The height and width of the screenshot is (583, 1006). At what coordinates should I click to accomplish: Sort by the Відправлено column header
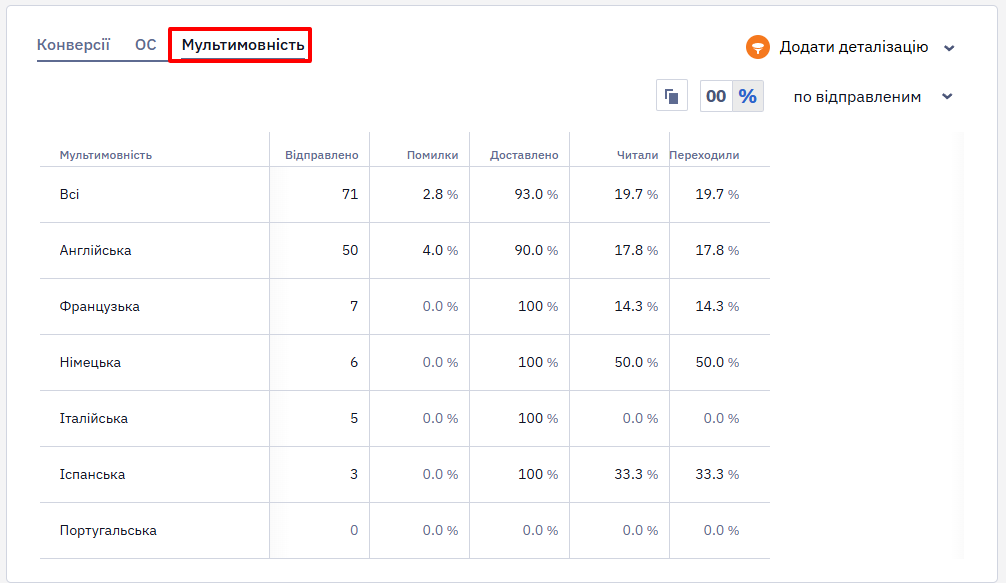[x=321, y=155]
